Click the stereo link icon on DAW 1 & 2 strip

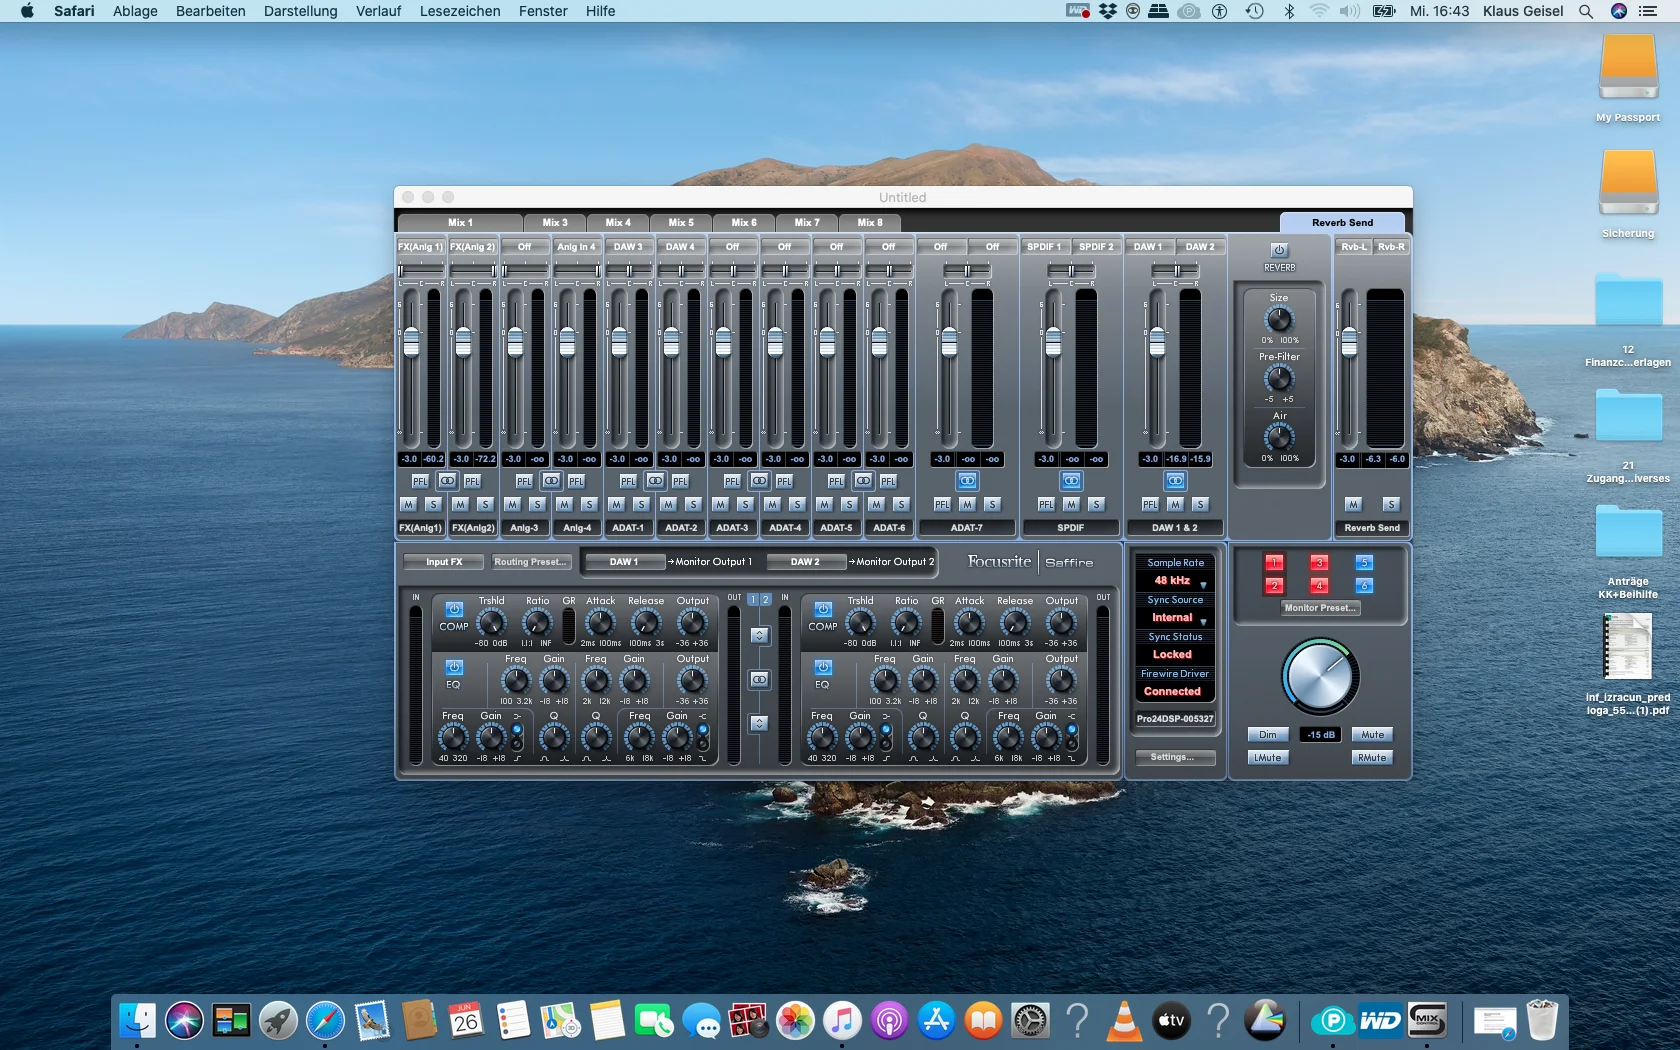[x=1175, y=481]
